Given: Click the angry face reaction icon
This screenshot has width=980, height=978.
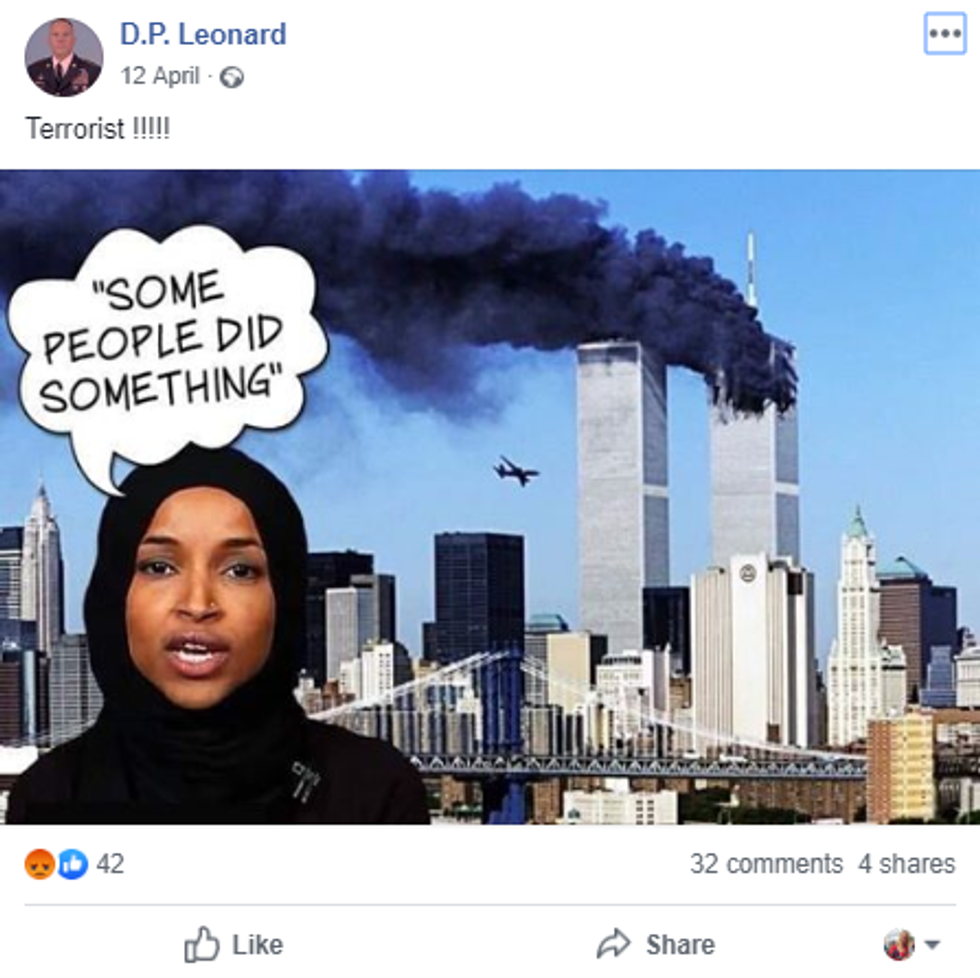Looking at the screenshot, I should click(x=39, y=864).
